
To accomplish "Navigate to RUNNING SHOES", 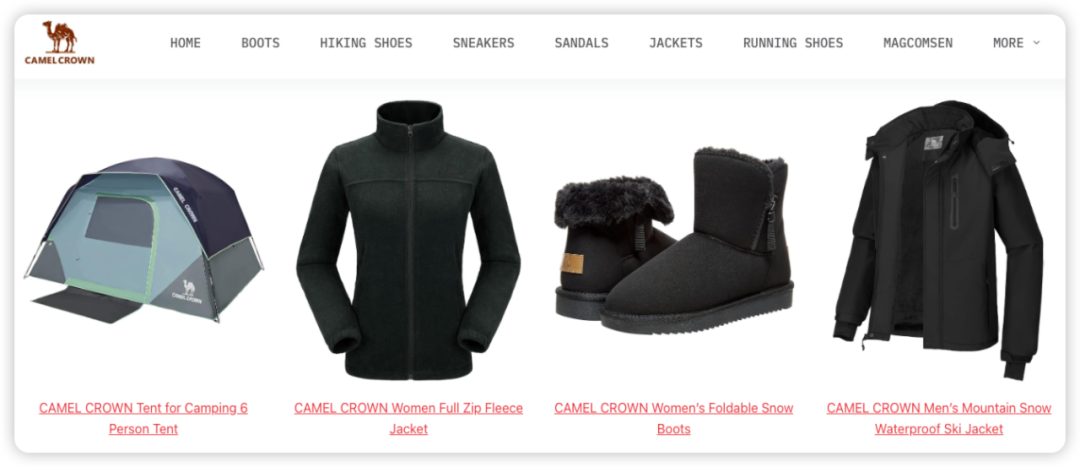I will pyautogui.click(x=793, y=43).
